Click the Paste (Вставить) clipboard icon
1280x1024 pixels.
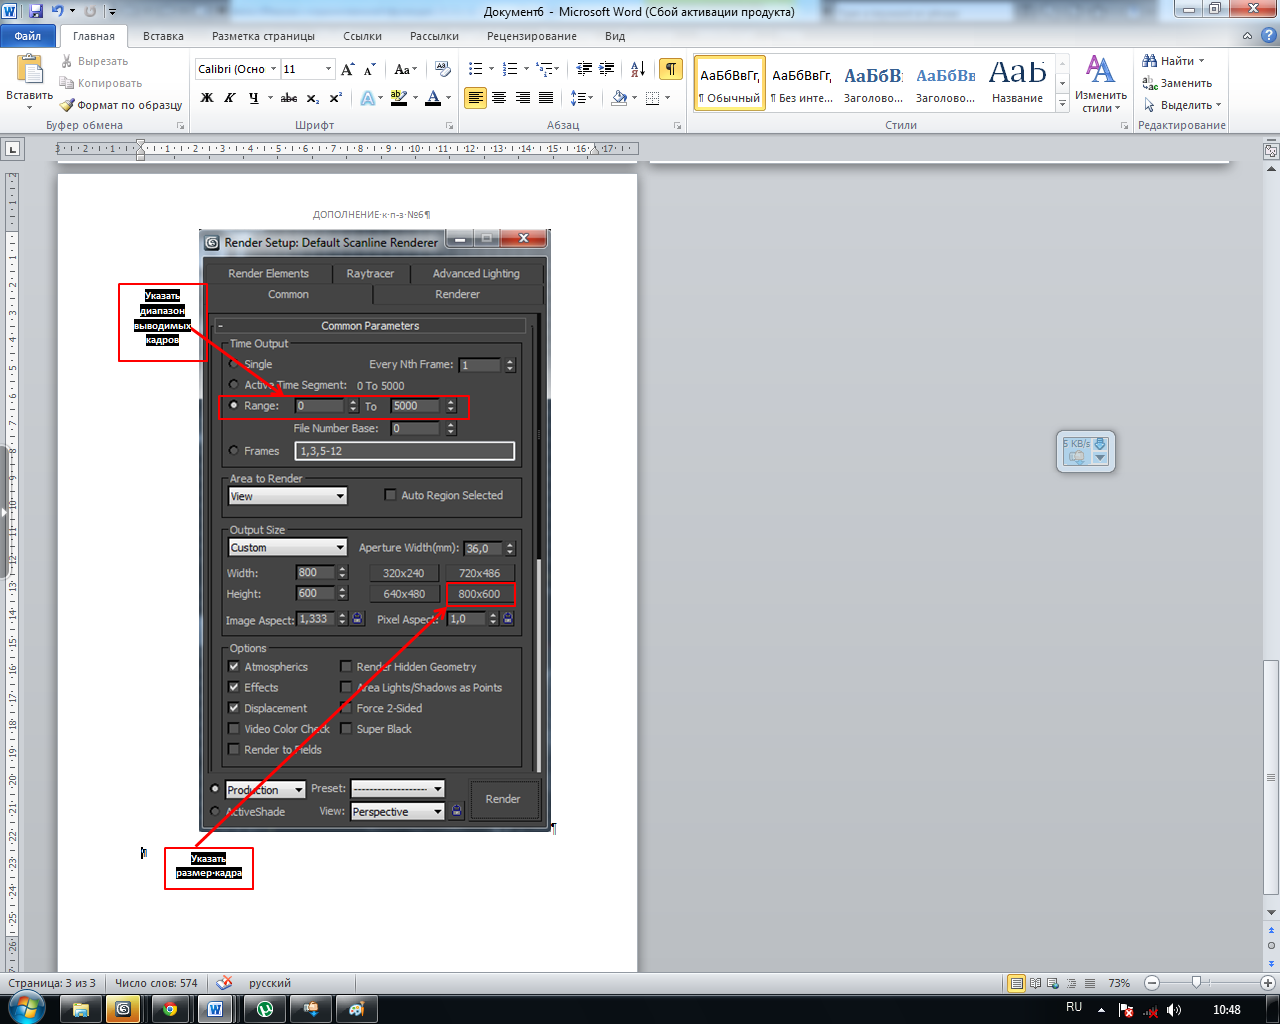[30, 70]
